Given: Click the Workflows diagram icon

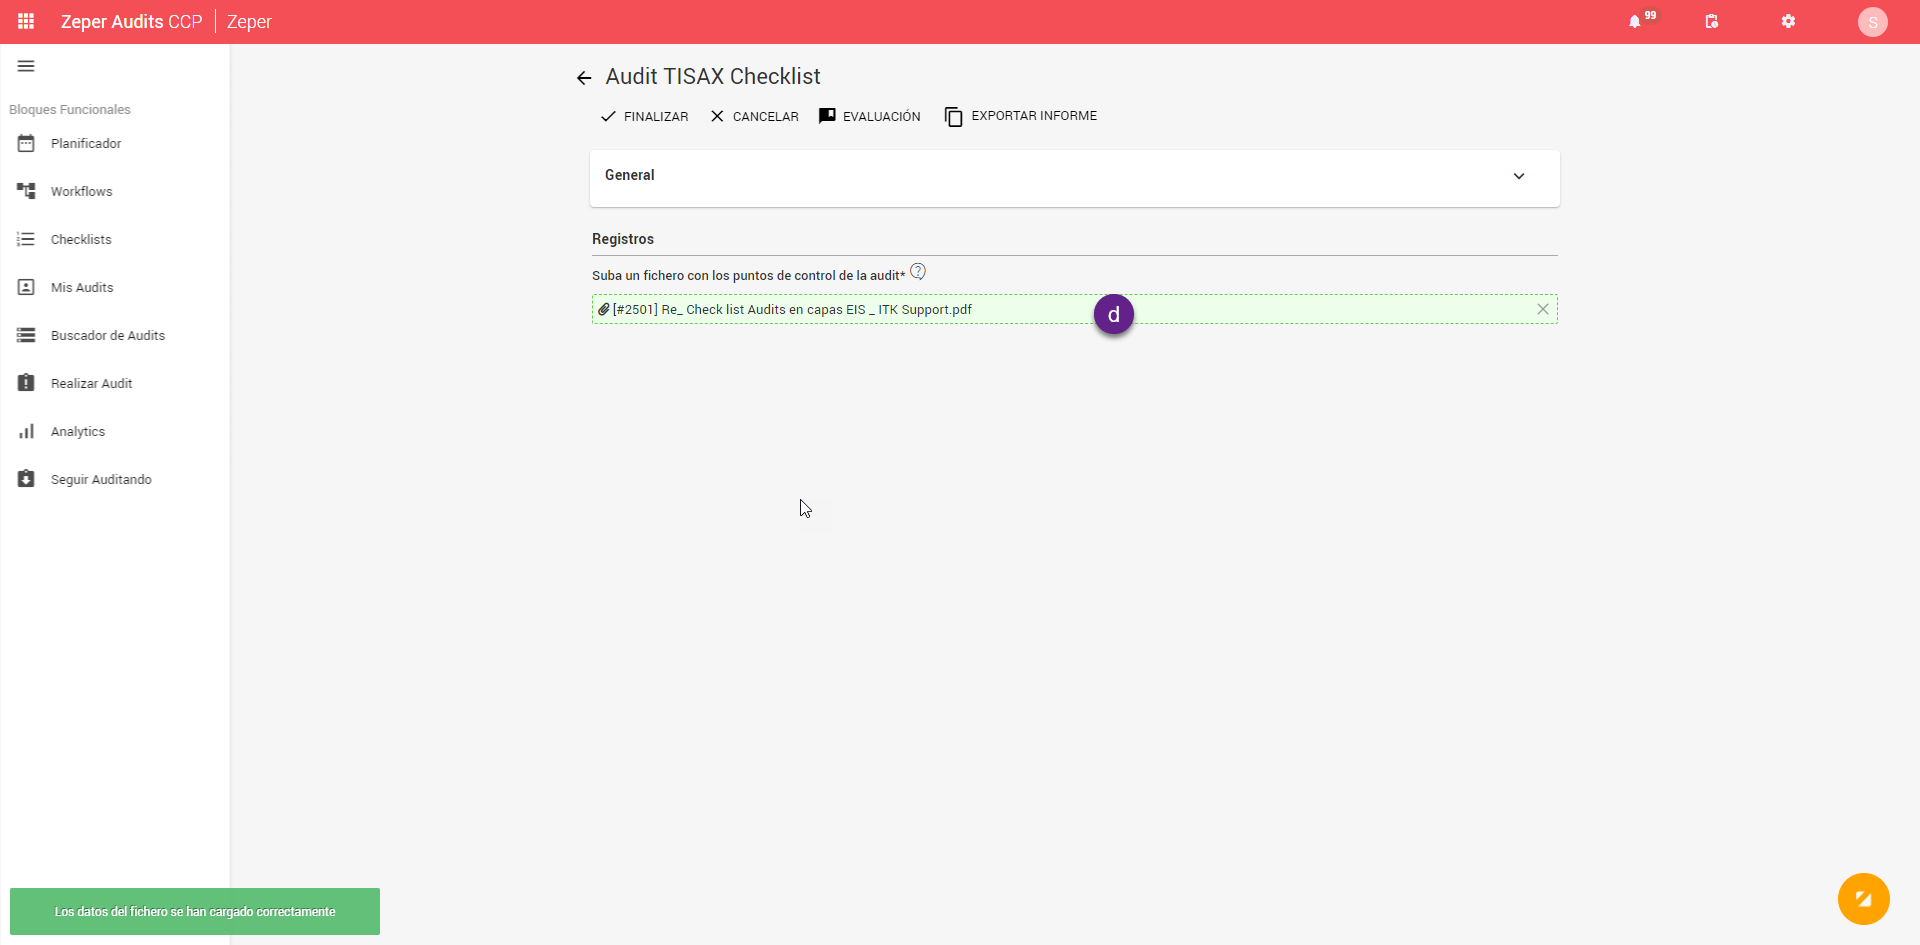Looking at the screenshot, I should (26, 191).
